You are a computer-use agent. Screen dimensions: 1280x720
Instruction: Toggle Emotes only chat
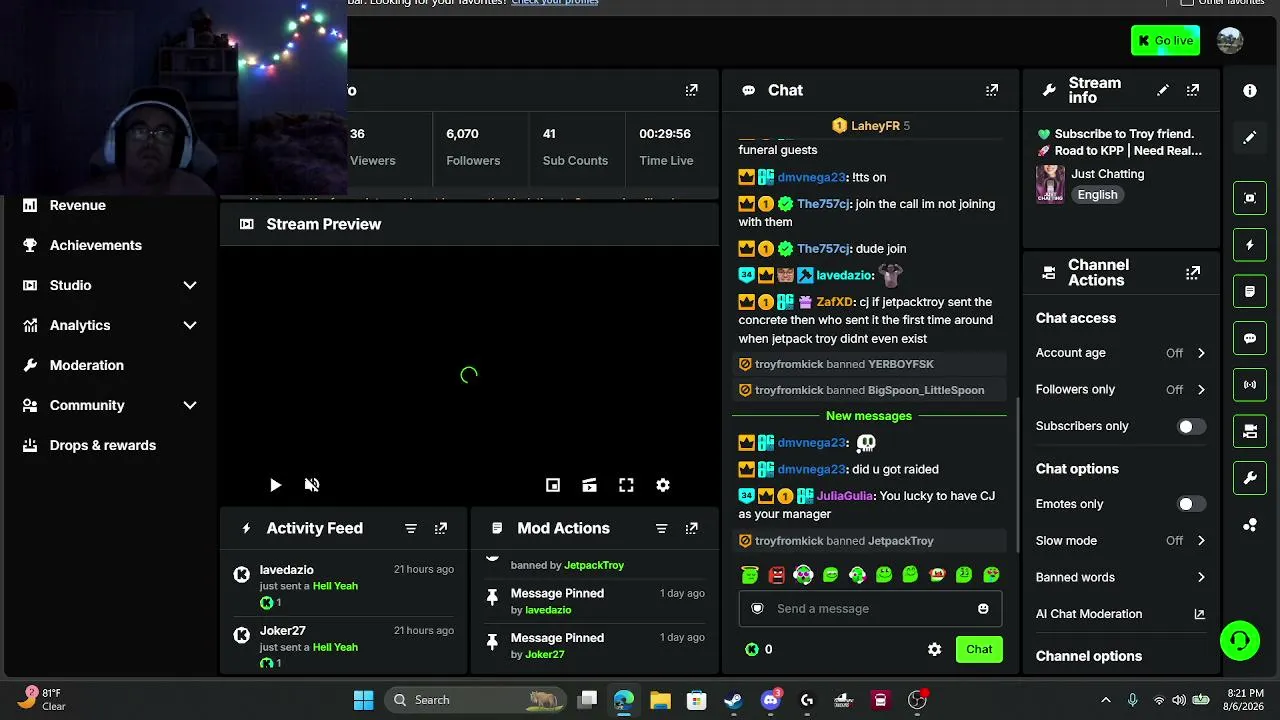tap(1190, 504)
